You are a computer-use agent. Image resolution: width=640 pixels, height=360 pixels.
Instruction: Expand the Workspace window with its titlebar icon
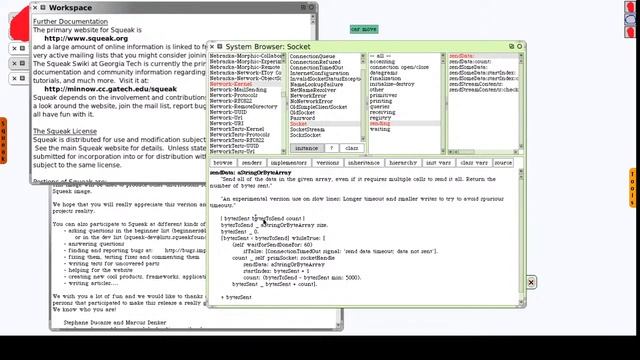coord(303,7)
